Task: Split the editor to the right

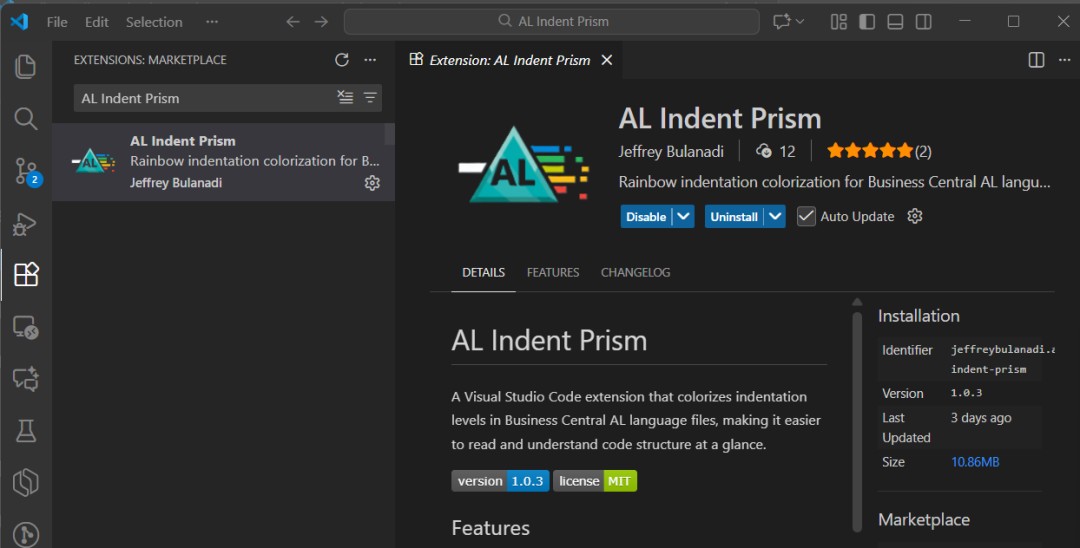Action: pos(1037,60)
